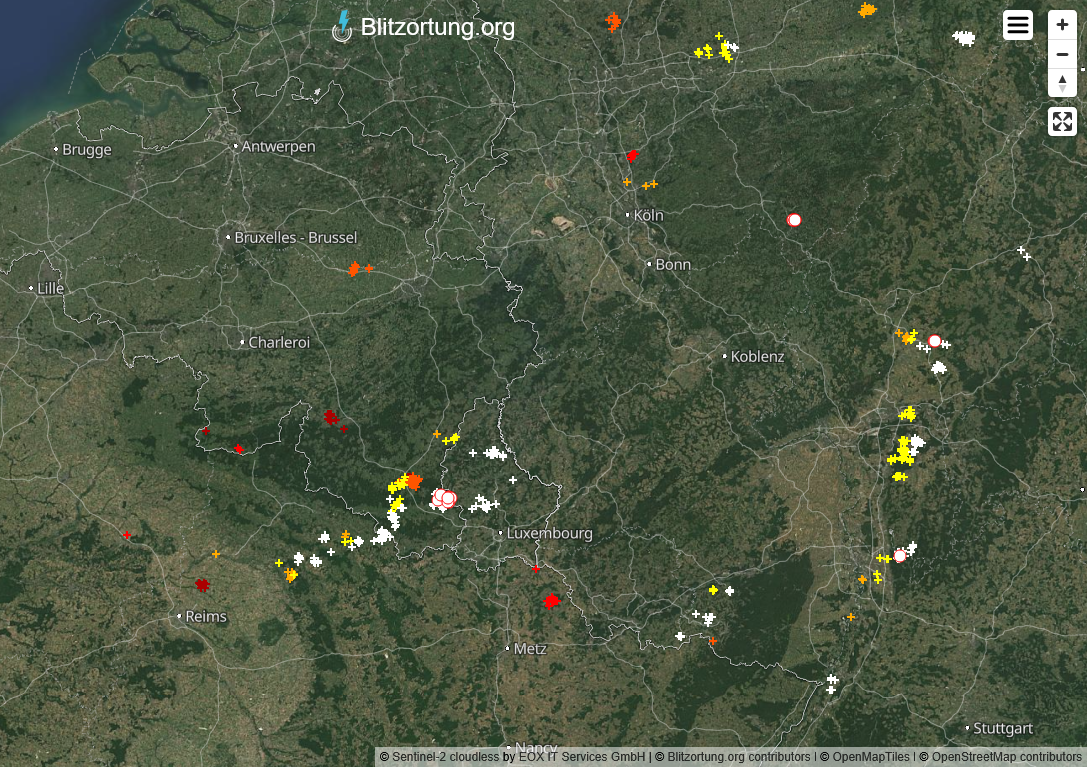The height and width of the screenshot is (767, 1087).
Task: Click the Blitzortung.org lightning logo
Action: point(342,26)
